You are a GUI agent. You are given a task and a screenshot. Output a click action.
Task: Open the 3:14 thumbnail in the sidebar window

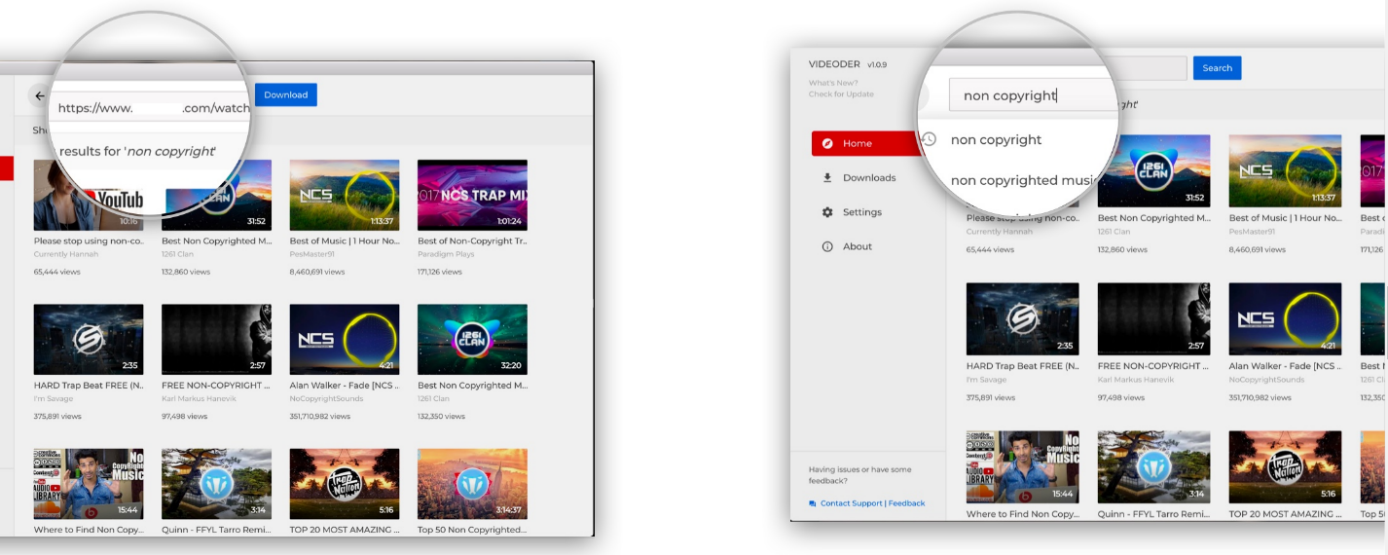pyautogui.click(x=1154, y=467)
